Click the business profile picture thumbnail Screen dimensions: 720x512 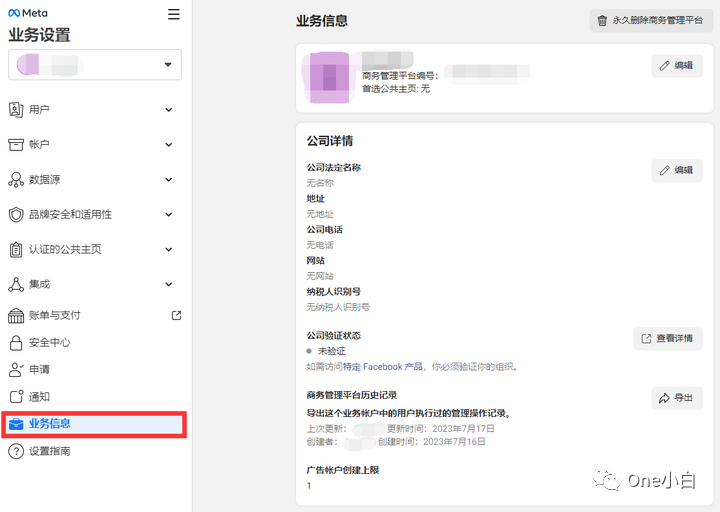coord(328,77)
